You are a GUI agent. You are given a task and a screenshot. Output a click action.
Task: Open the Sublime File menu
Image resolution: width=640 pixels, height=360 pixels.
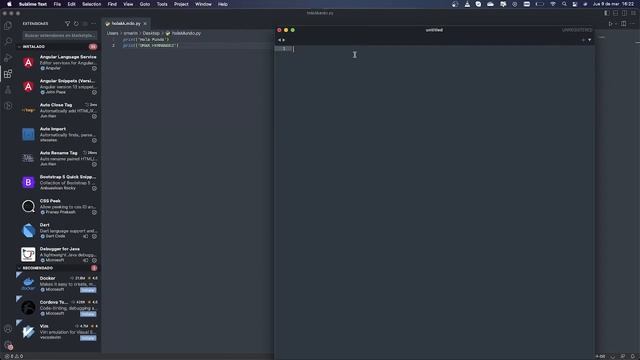coord(57,4)
